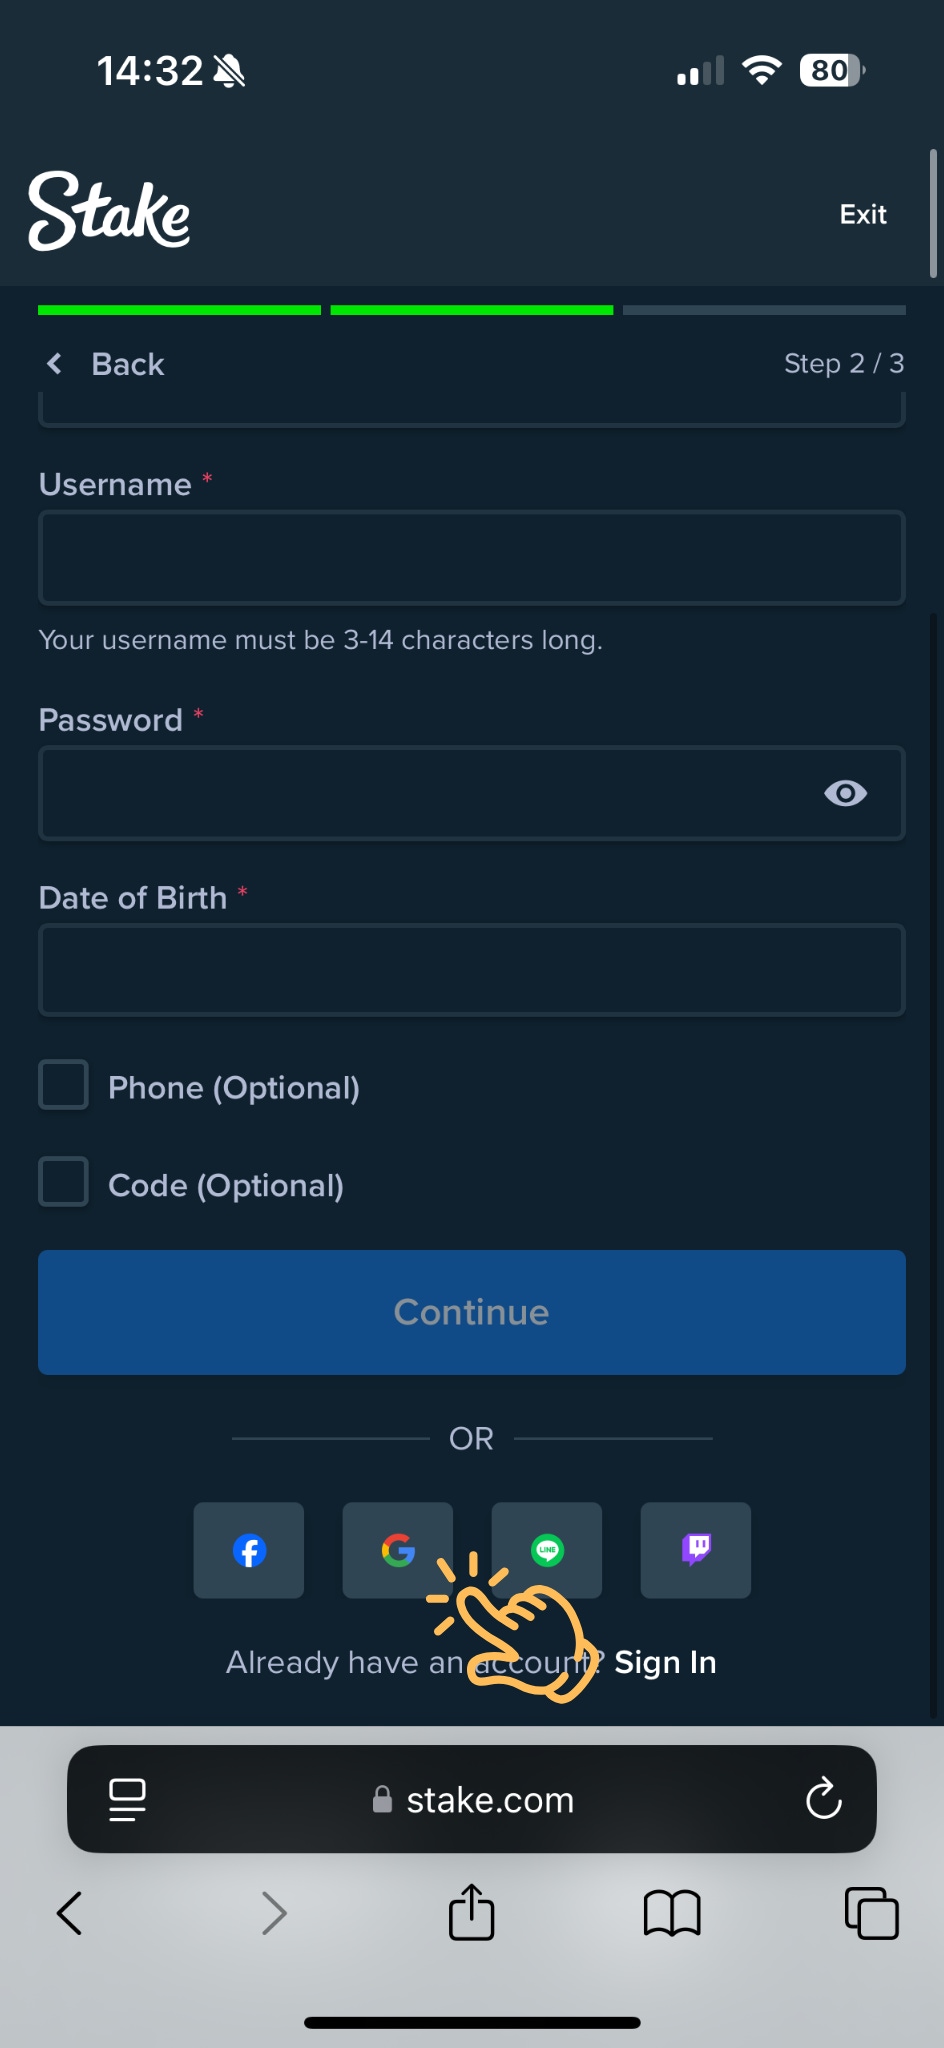The image size is (944, 2048).
Task: Check the Code (Optional) box
Action: (63, 1181)
